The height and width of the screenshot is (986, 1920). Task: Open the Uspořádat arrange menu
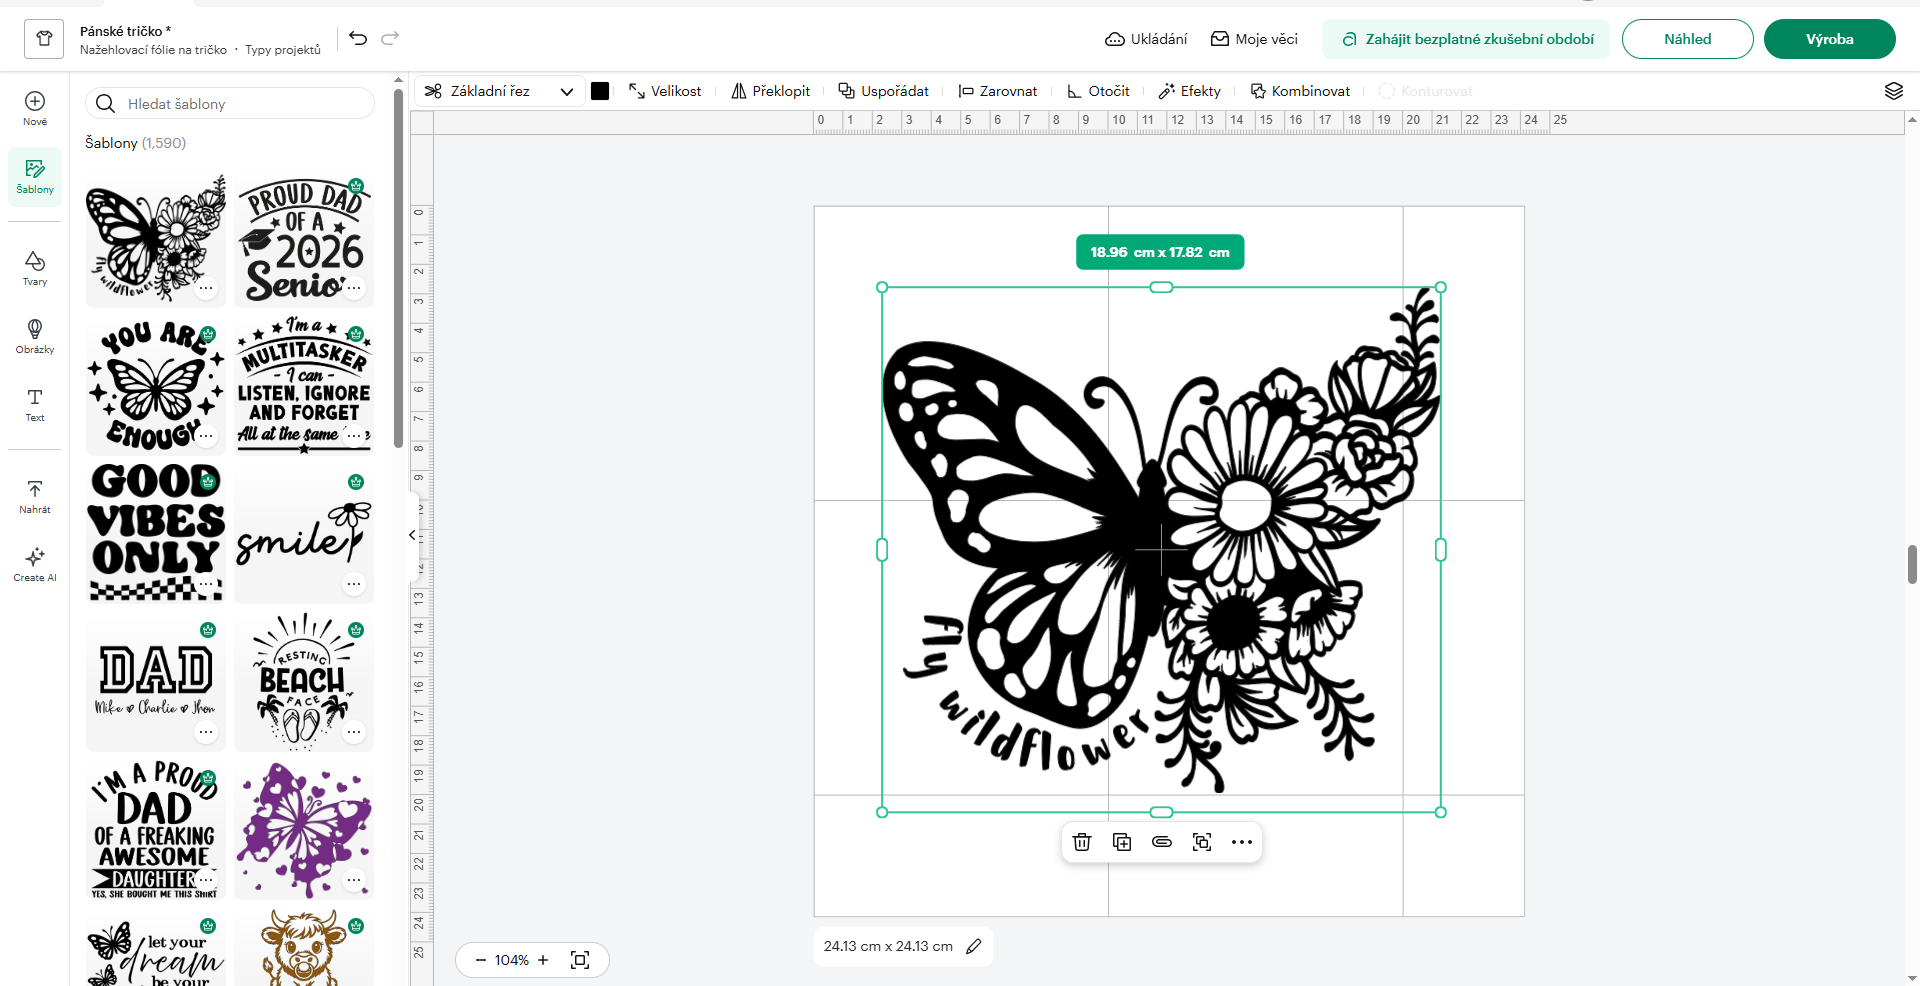[883, 91]
